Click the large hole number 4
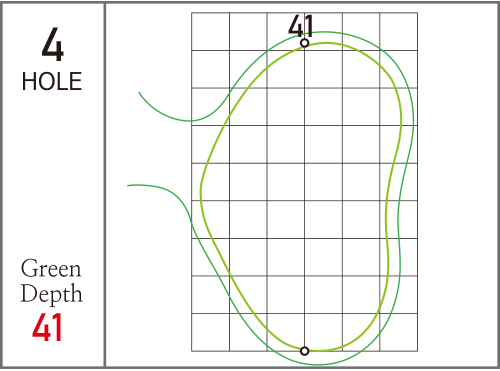The width and height of the screenshot is (500, 371). pos(53,45)
